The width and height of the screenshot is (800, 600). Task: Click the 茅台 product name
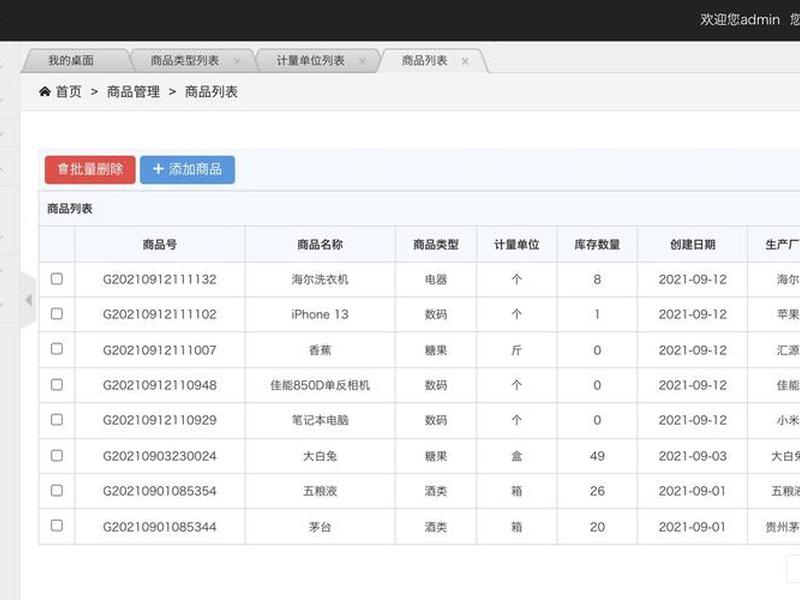tap(320, 527)
